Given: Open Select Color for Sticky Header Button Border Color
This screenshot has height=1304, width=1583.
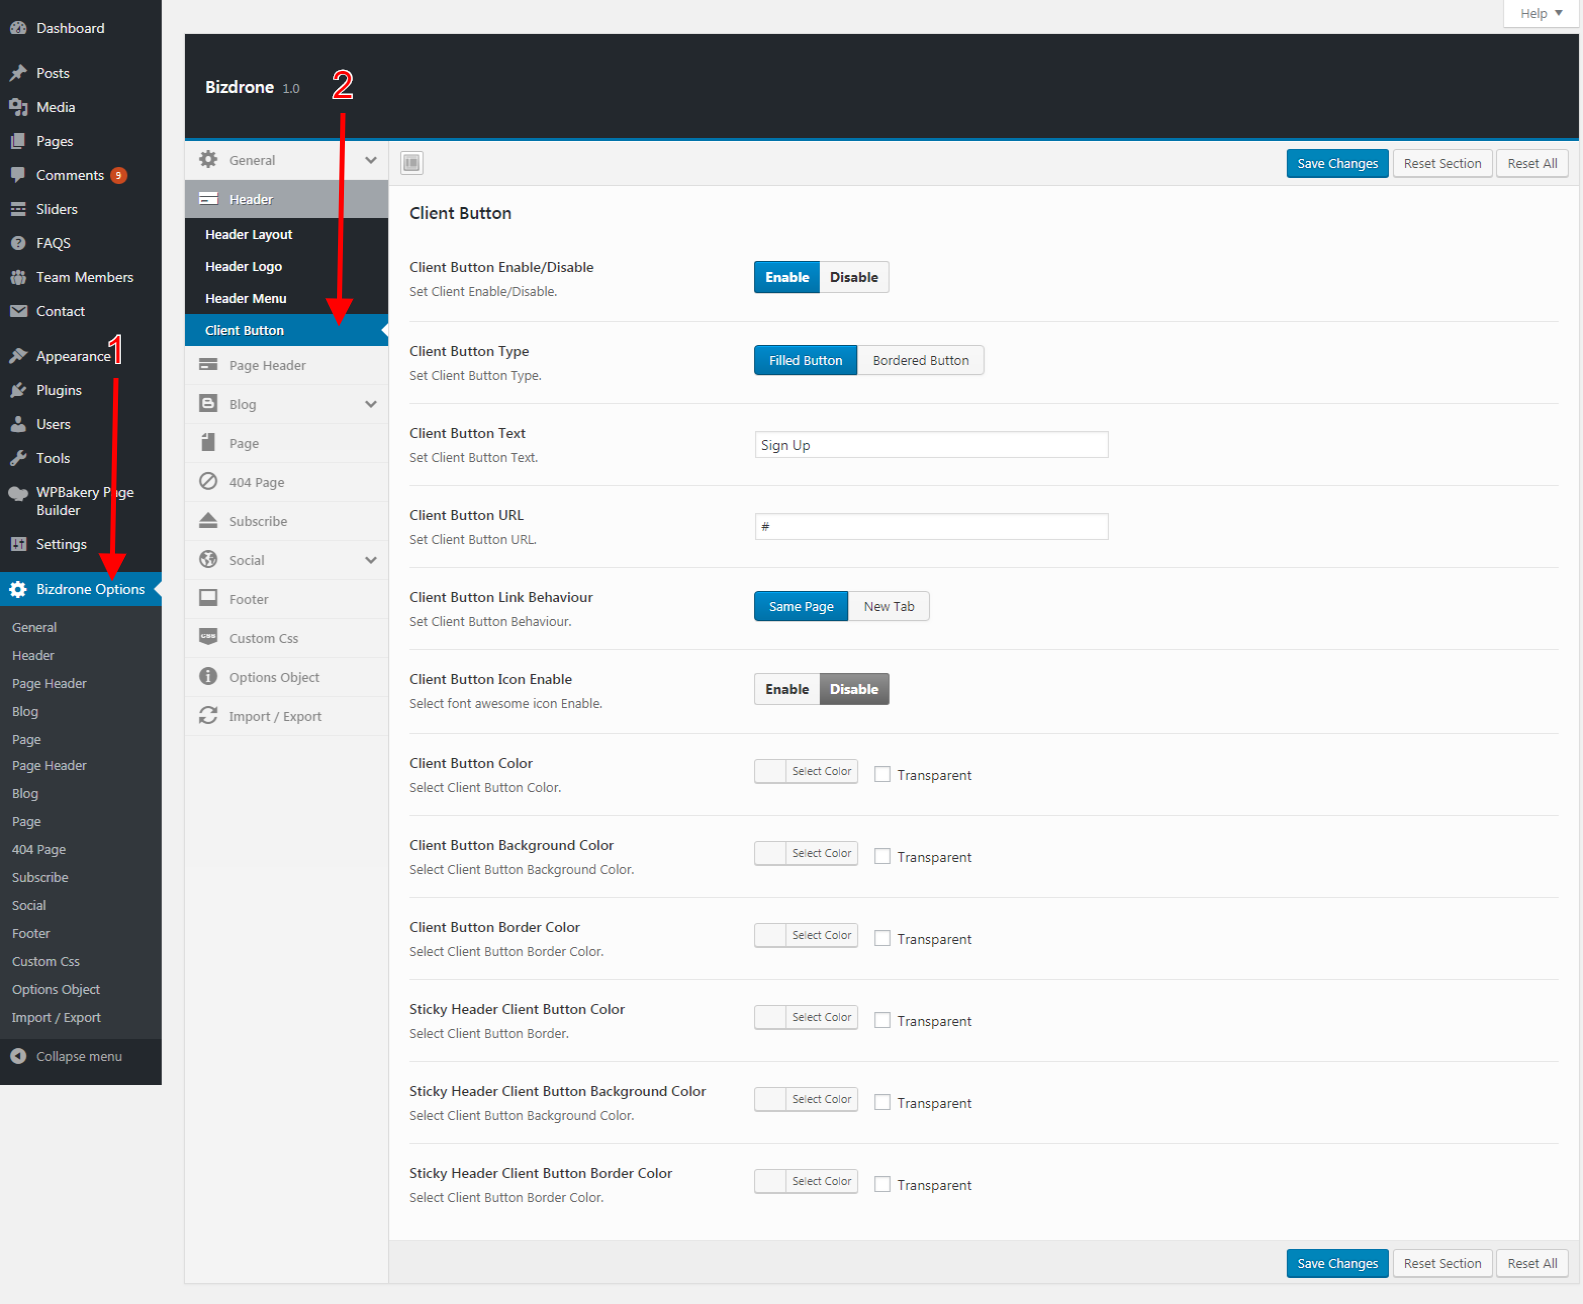Looking at the screenshot, I should 806,1181.
